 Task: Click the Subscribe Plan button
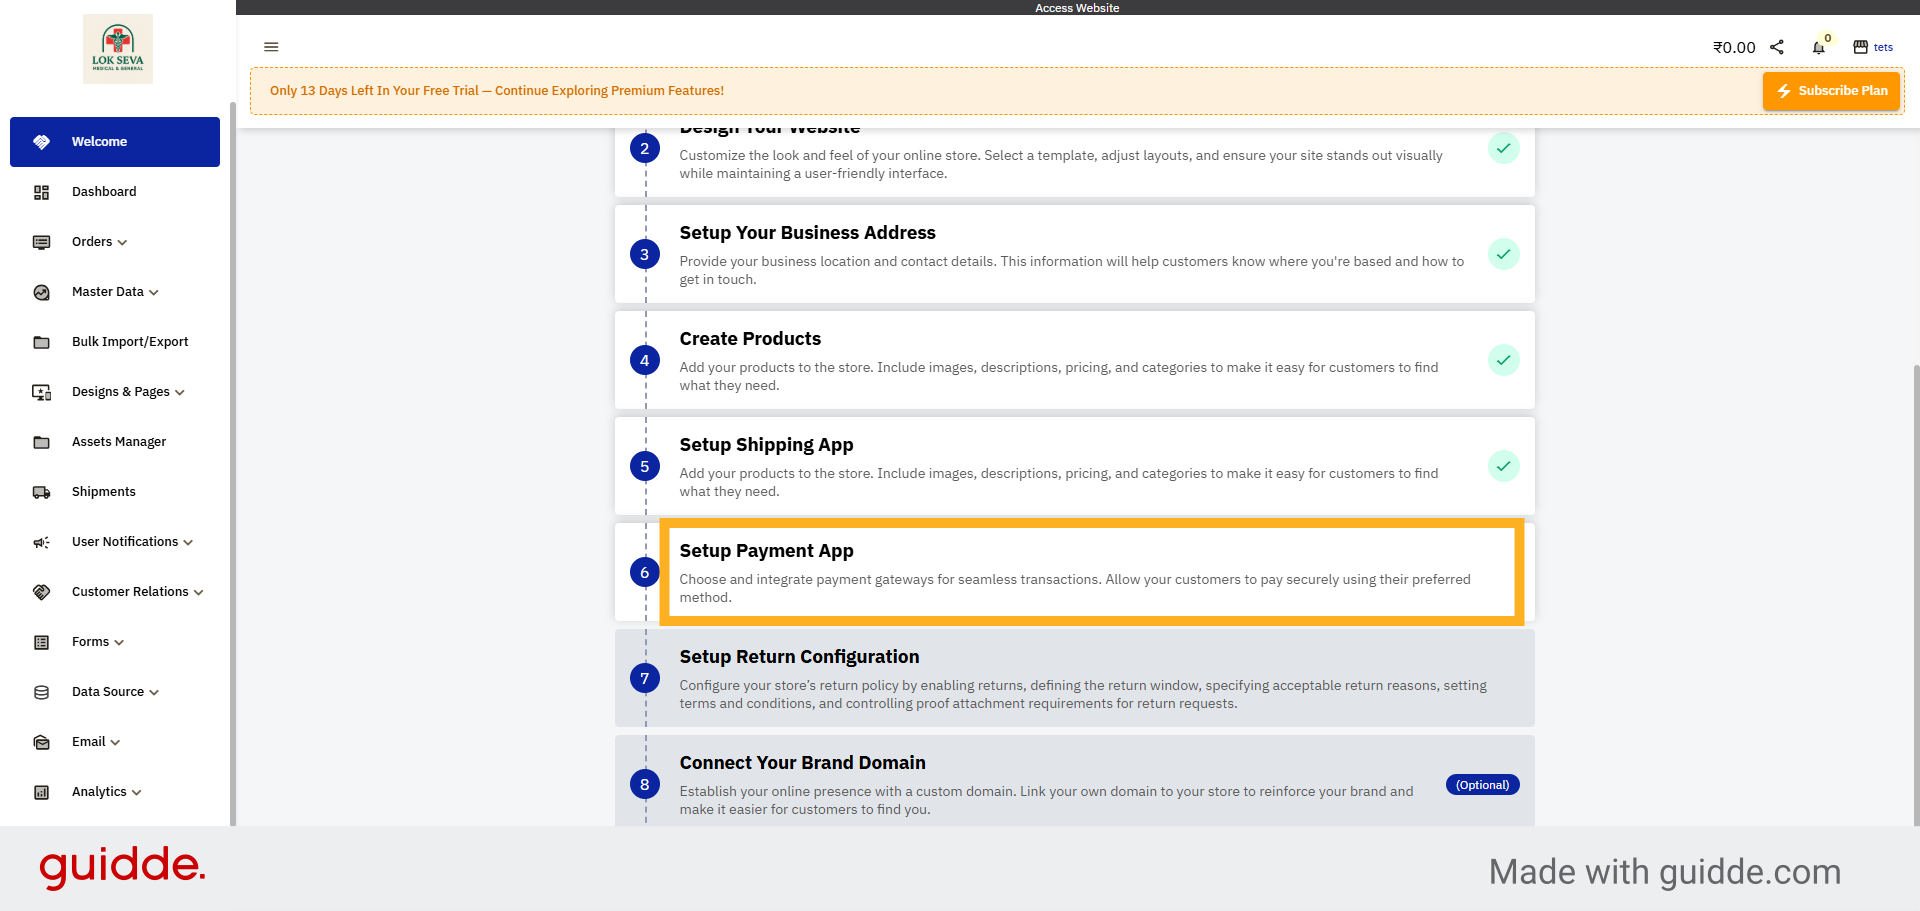[1831, 91]
